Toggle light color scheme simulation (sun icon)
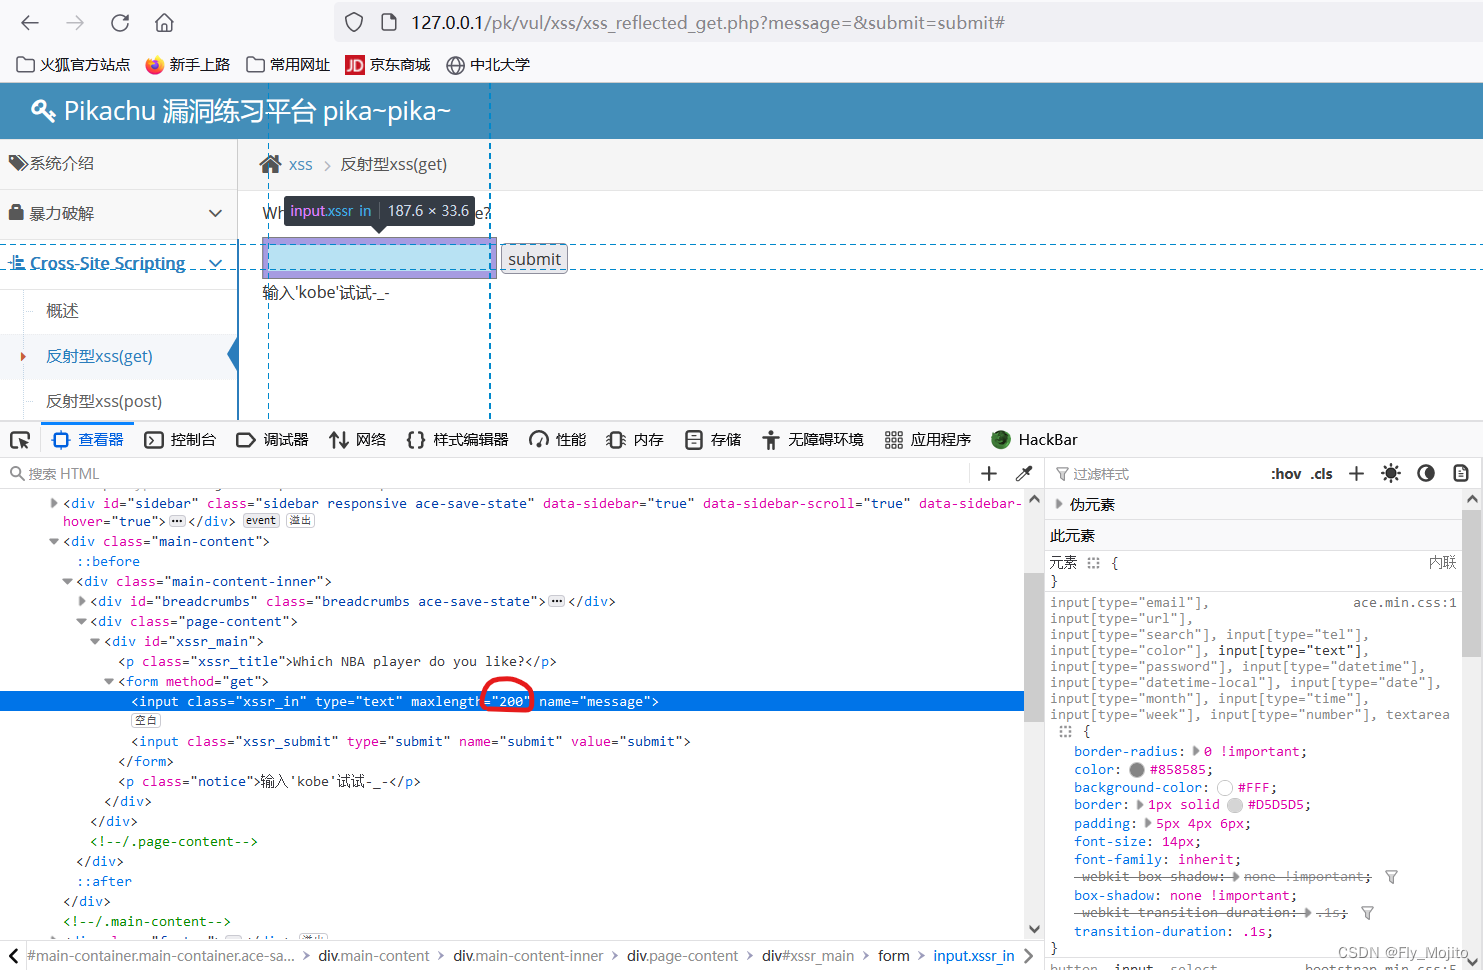The image size is (1483, 970). click(x=1391, y=473)
